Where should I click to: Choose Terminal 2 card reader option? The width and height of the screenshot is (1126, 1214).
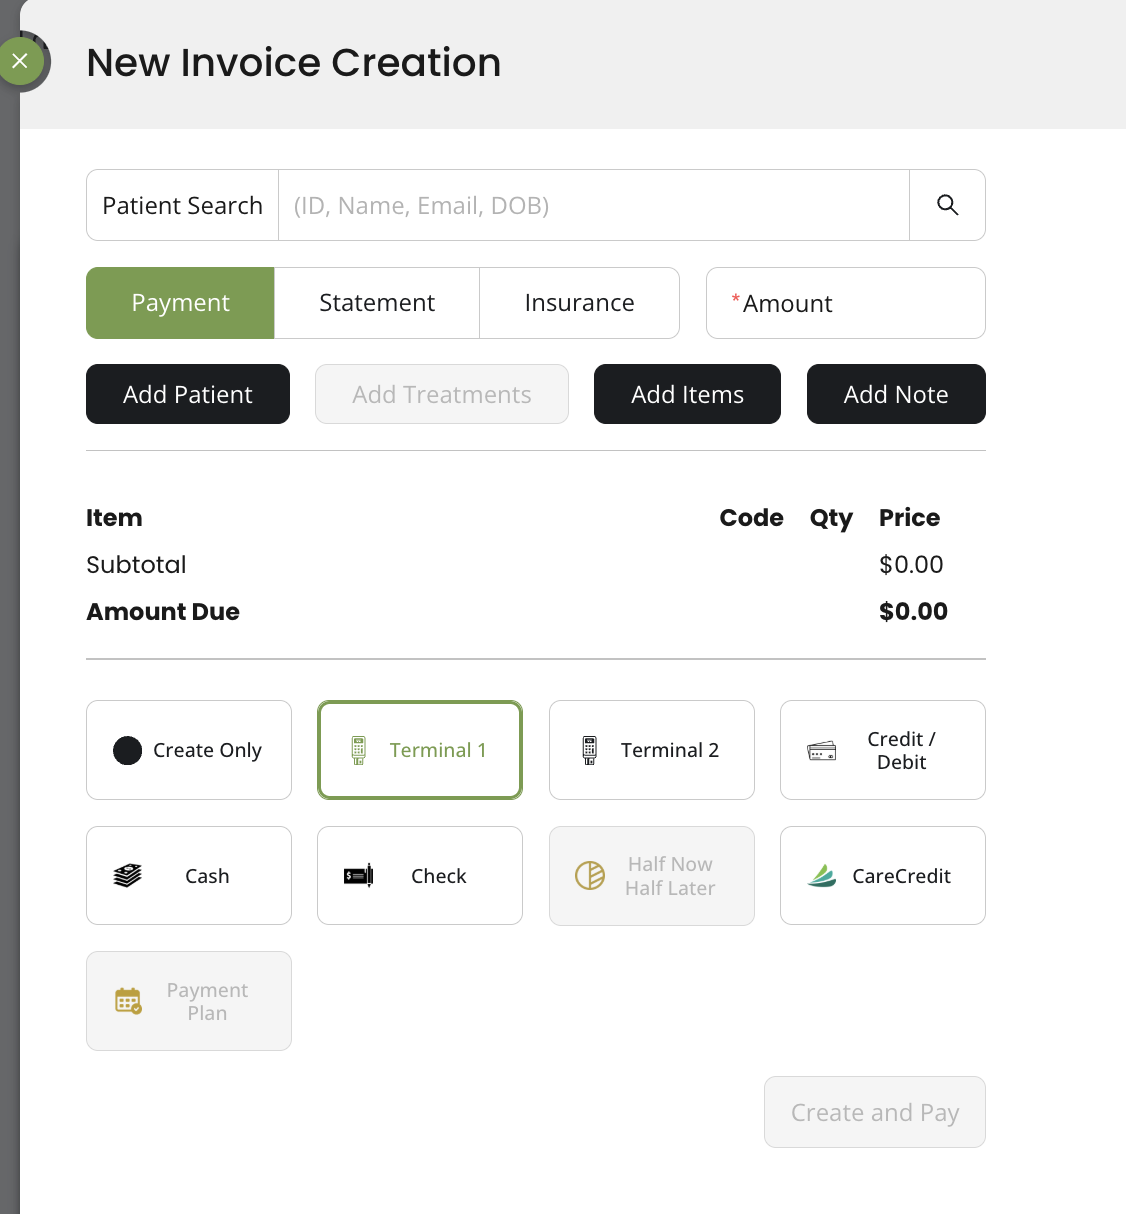pyautogui.click(x=651, y=750)
